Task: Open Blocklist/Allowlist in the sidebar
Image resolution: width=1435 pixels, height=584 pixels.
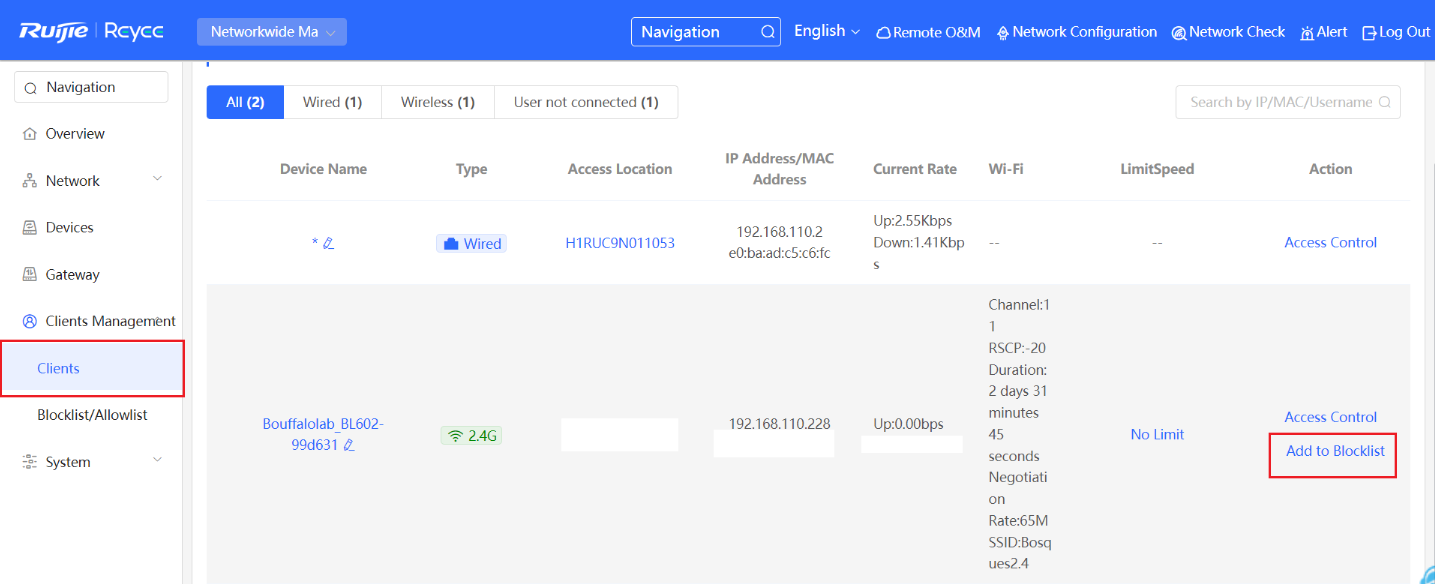Action: [92, 415]
